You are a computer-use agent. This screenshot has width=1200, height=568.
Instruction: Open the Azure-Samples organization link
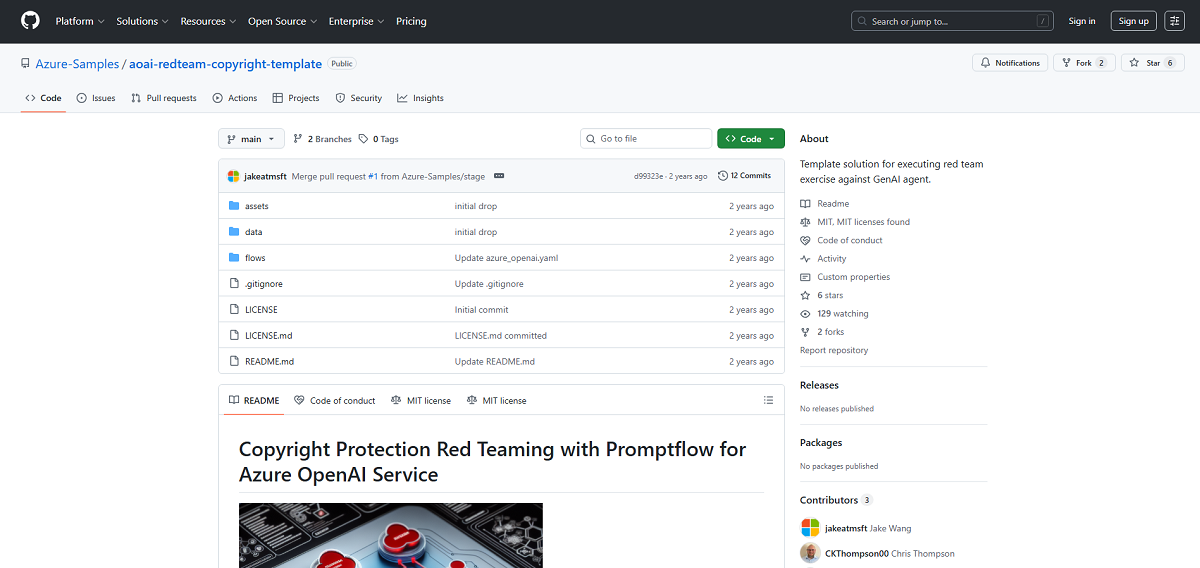(x=77, y=63)
